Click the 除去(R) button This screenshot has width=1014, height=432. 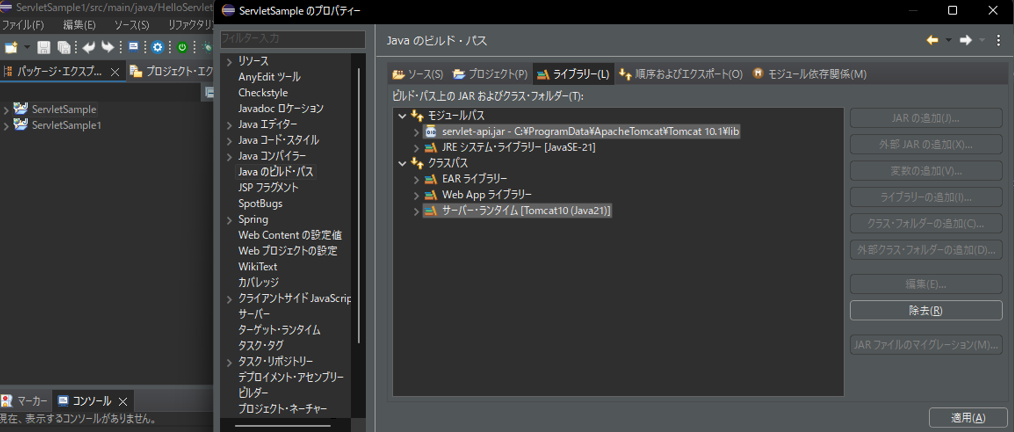pyautogui.click(x=925, y=311)
